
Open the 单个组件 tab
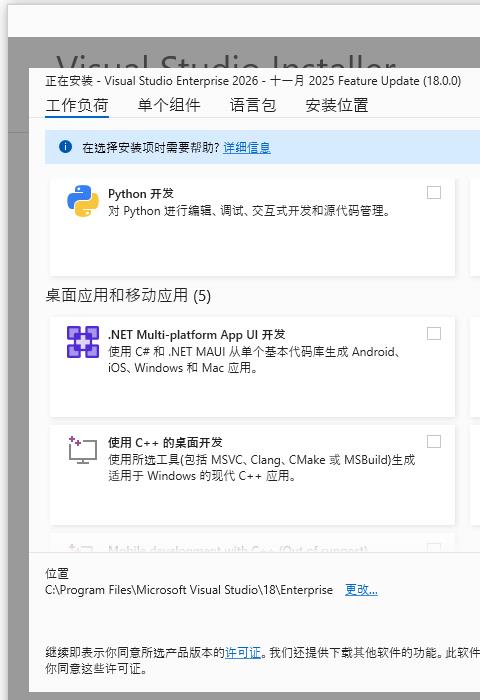point(169,105)
